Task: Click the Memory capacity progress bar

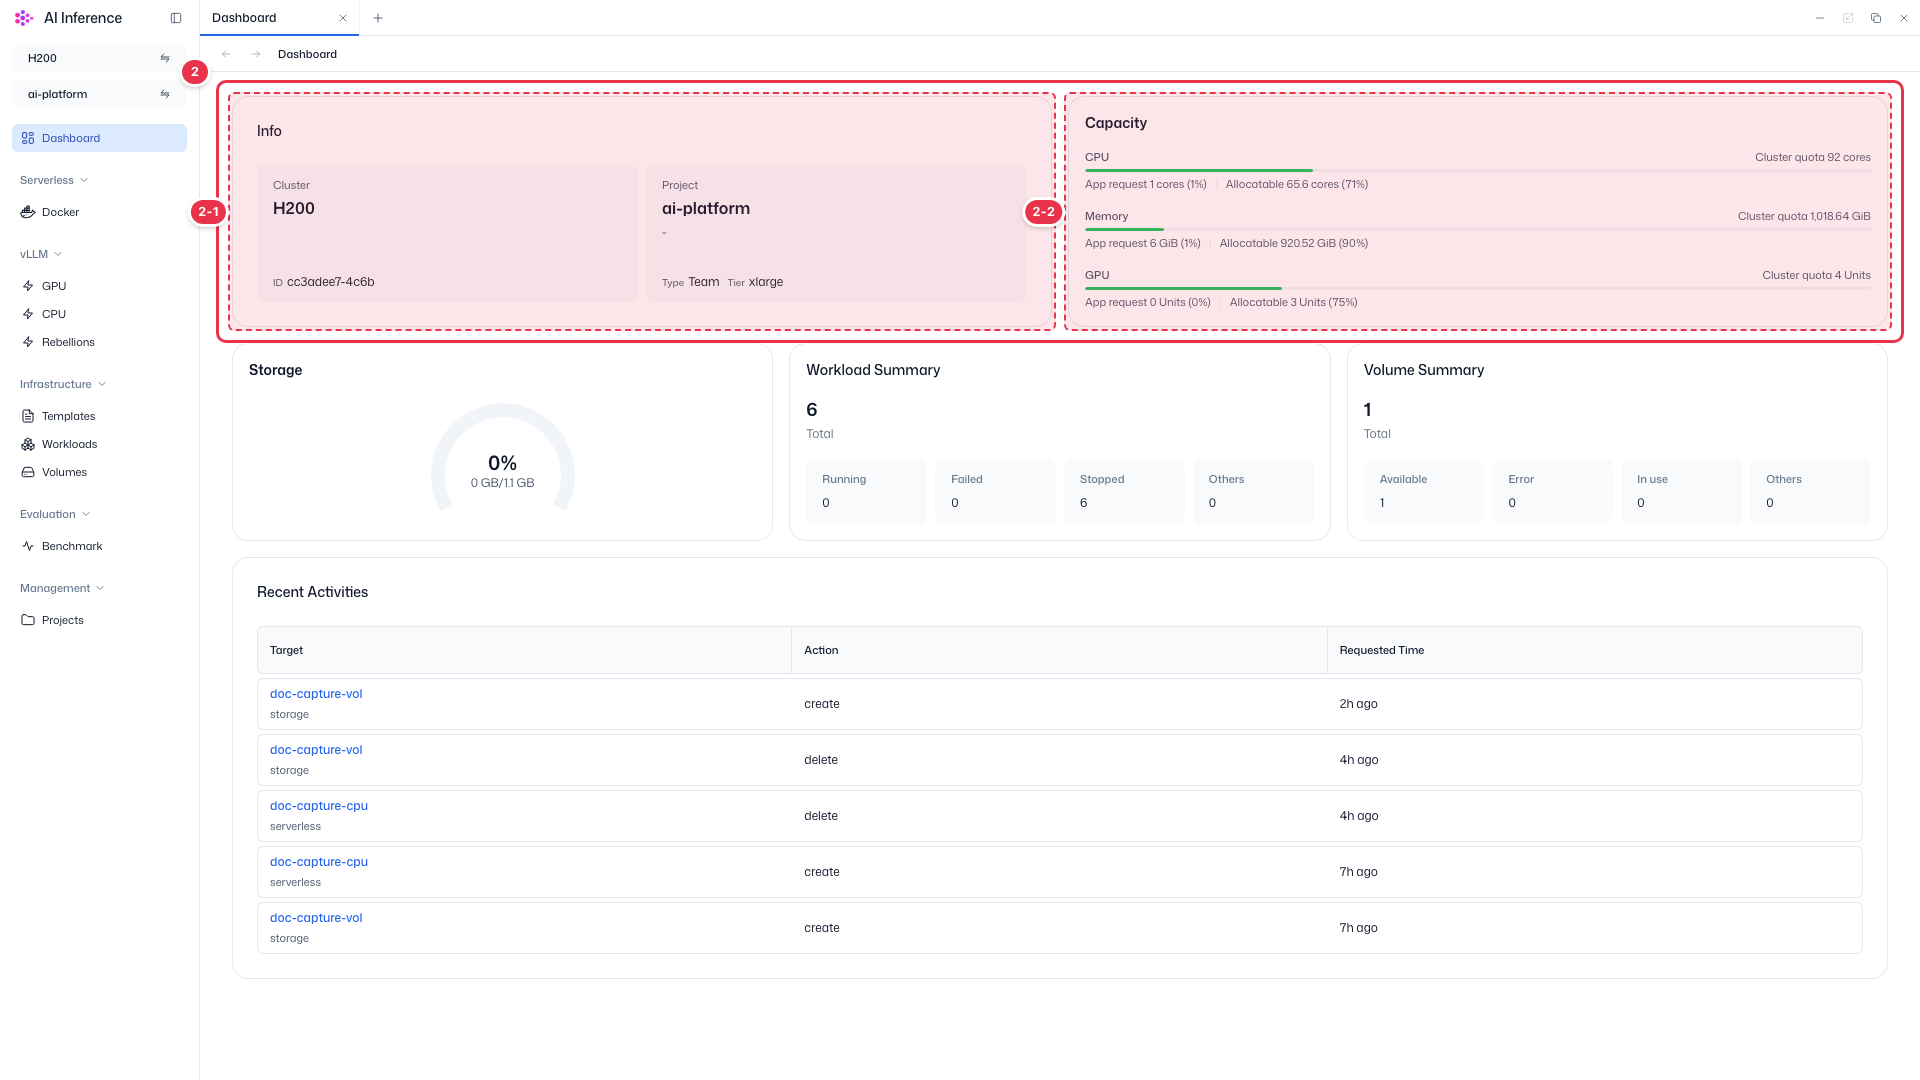Action: tap(1478, 230)
